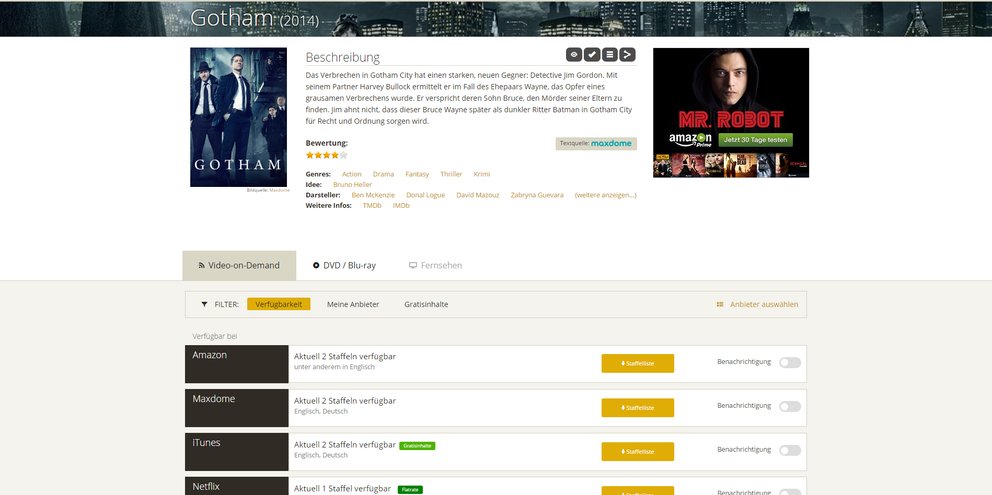
Task: Click the green Flatrate badge in Netflix row
Action: coord(410,489)
